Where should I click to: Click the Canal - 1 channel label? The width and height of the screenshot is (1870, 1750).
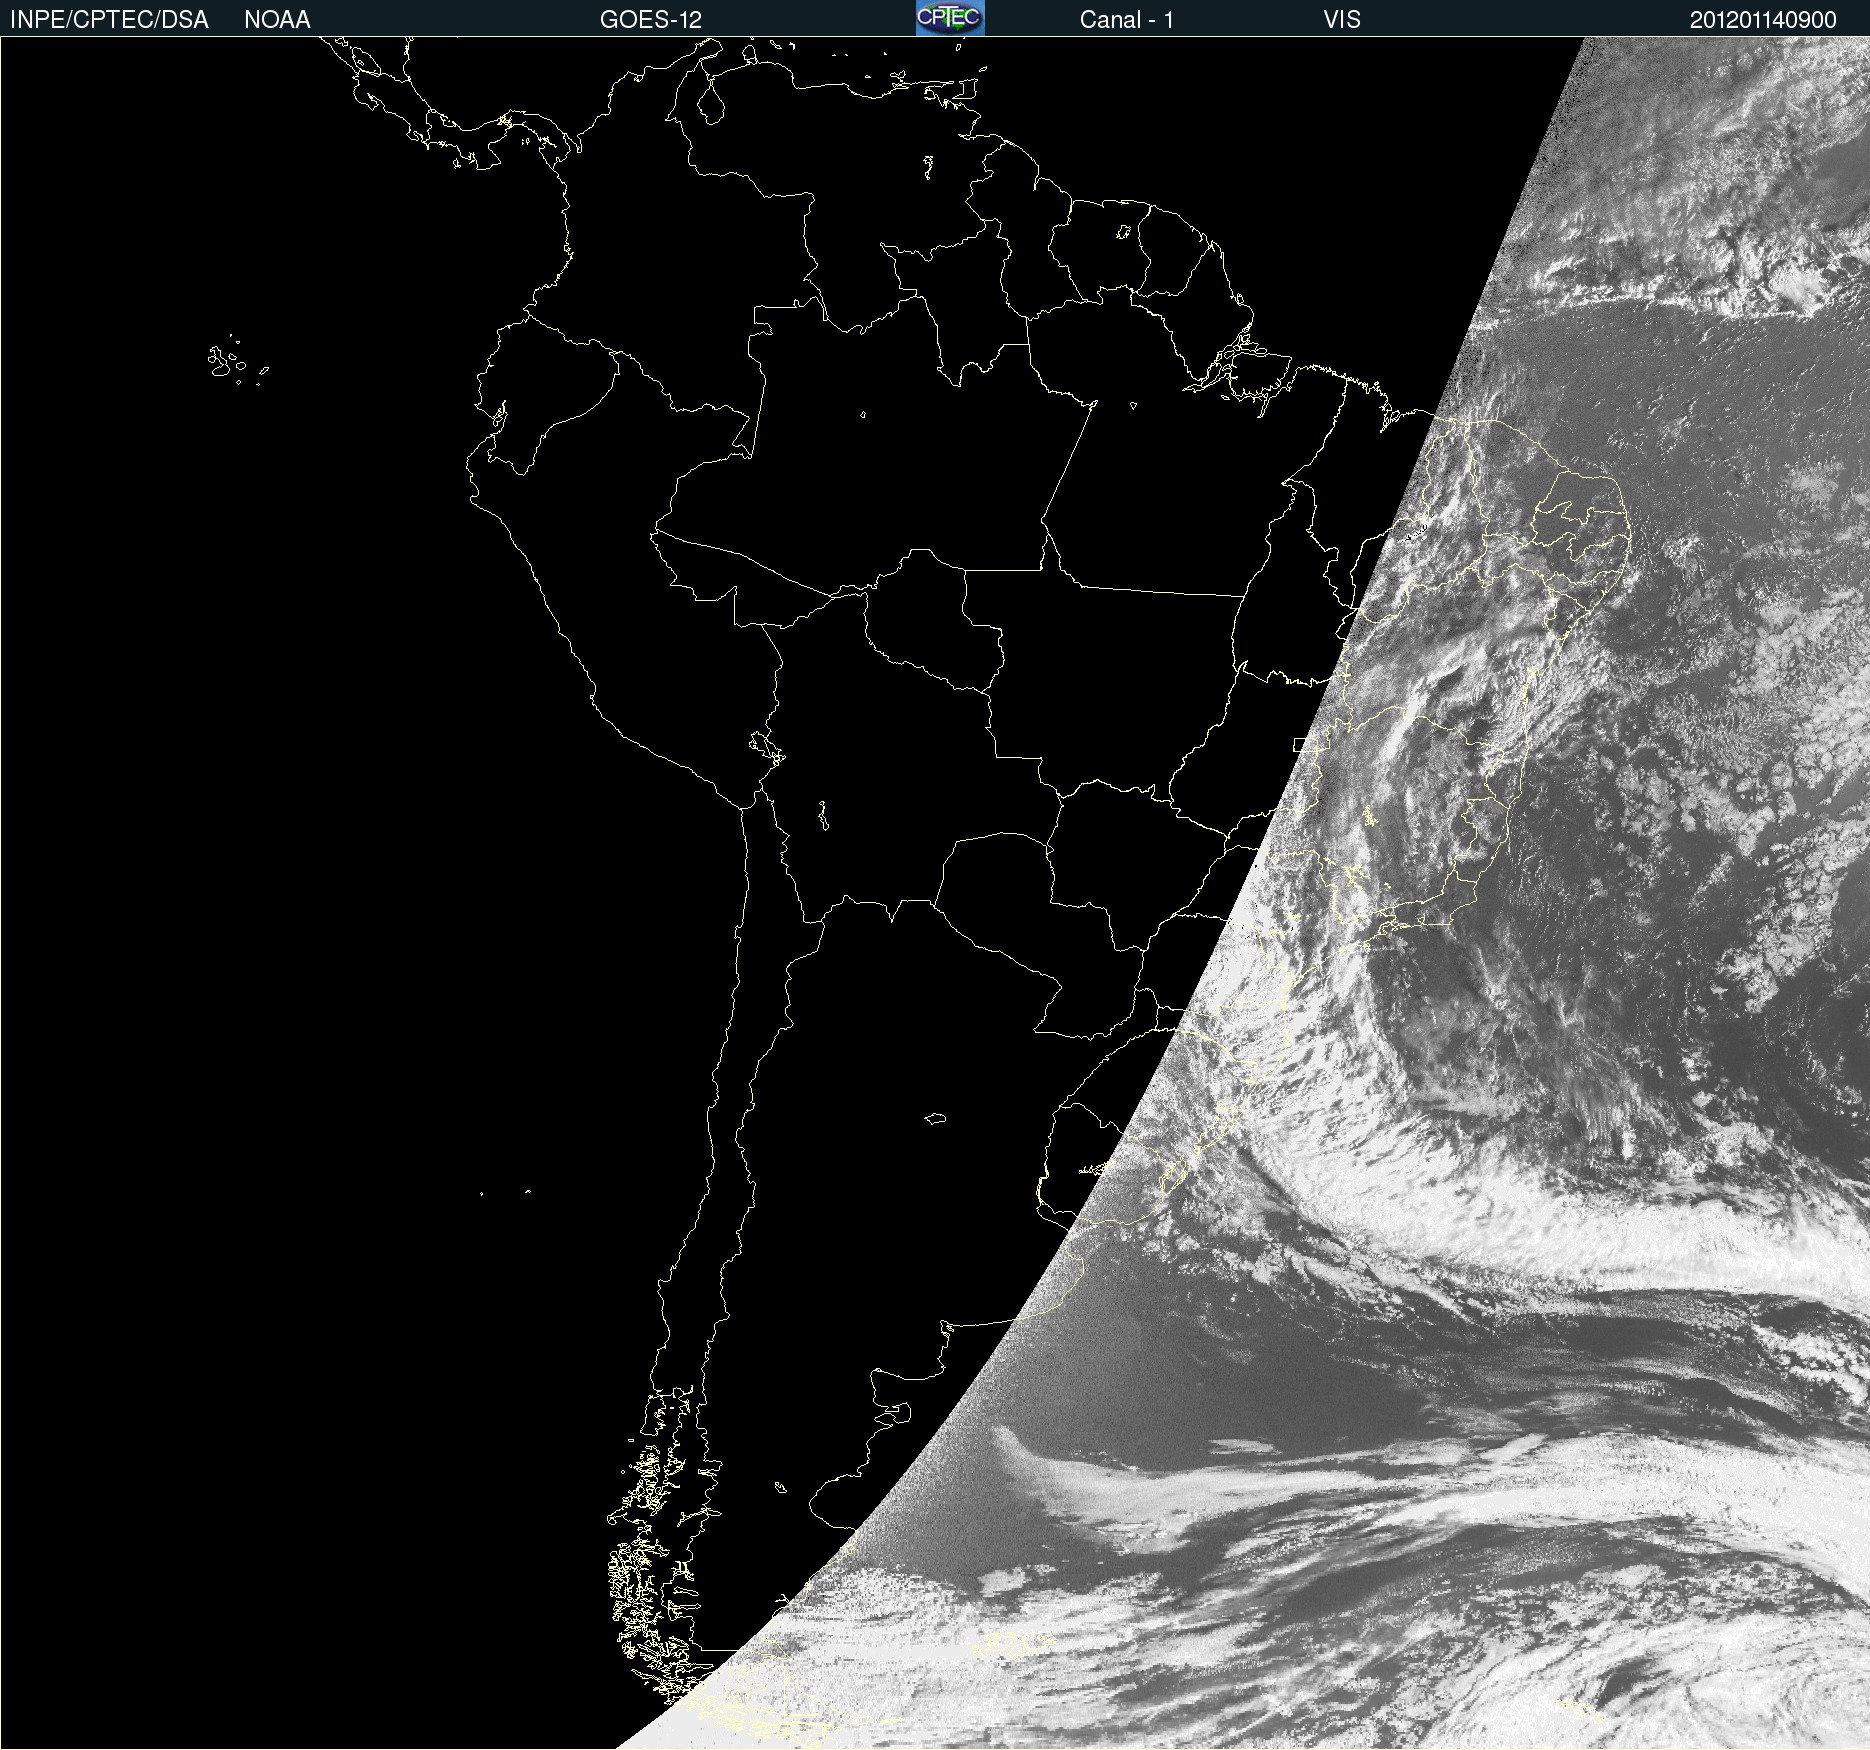point(1127,20)
